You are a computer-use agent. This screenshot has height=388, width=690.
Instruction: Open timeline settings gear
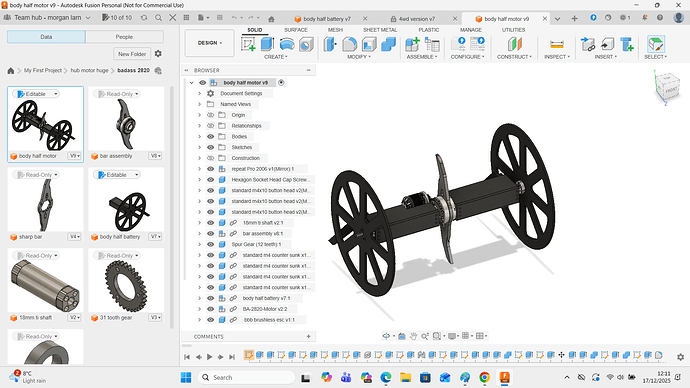[680, 357]
